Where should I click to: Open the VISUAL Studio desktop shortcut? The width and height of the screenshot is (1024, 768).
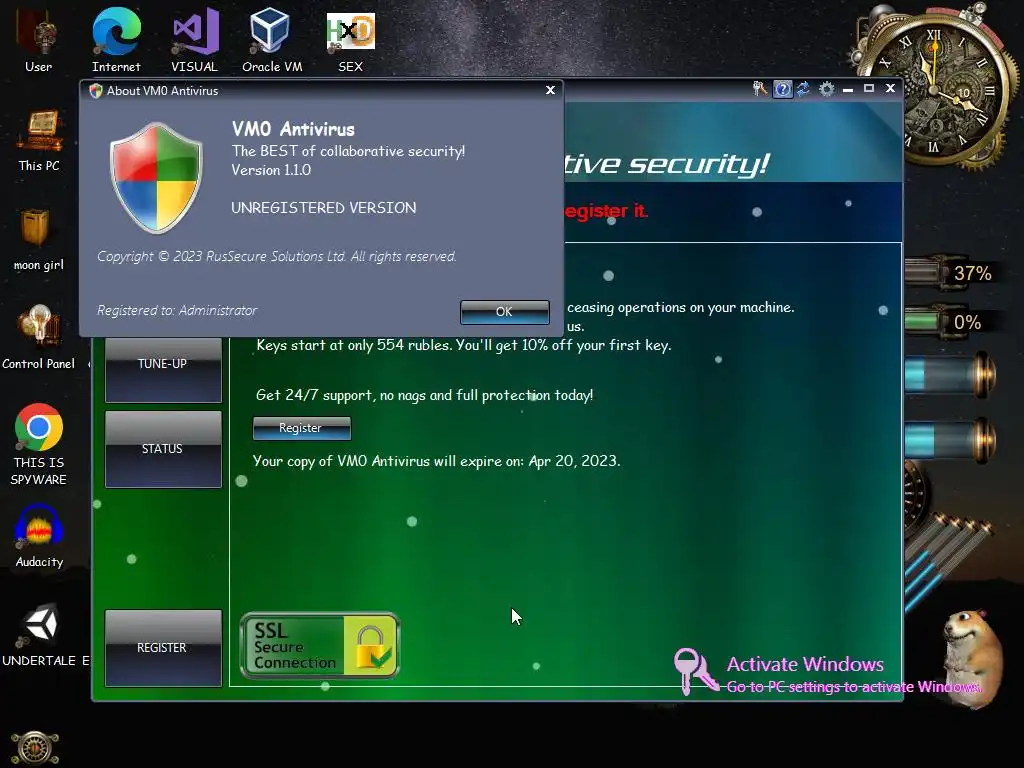point(195,40)
